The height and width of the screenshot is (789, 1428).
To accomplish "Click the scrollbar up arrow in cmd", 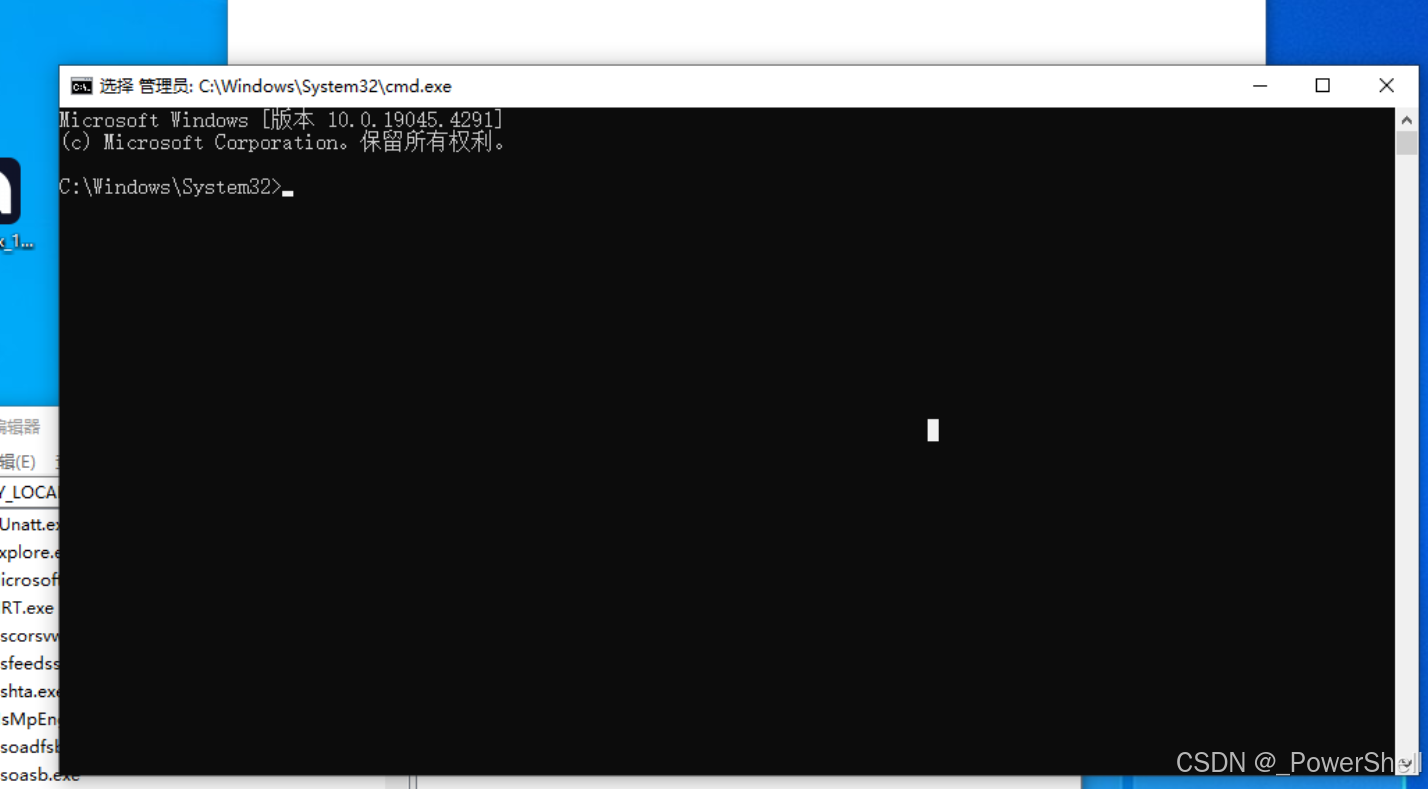I will point(1407,119).
